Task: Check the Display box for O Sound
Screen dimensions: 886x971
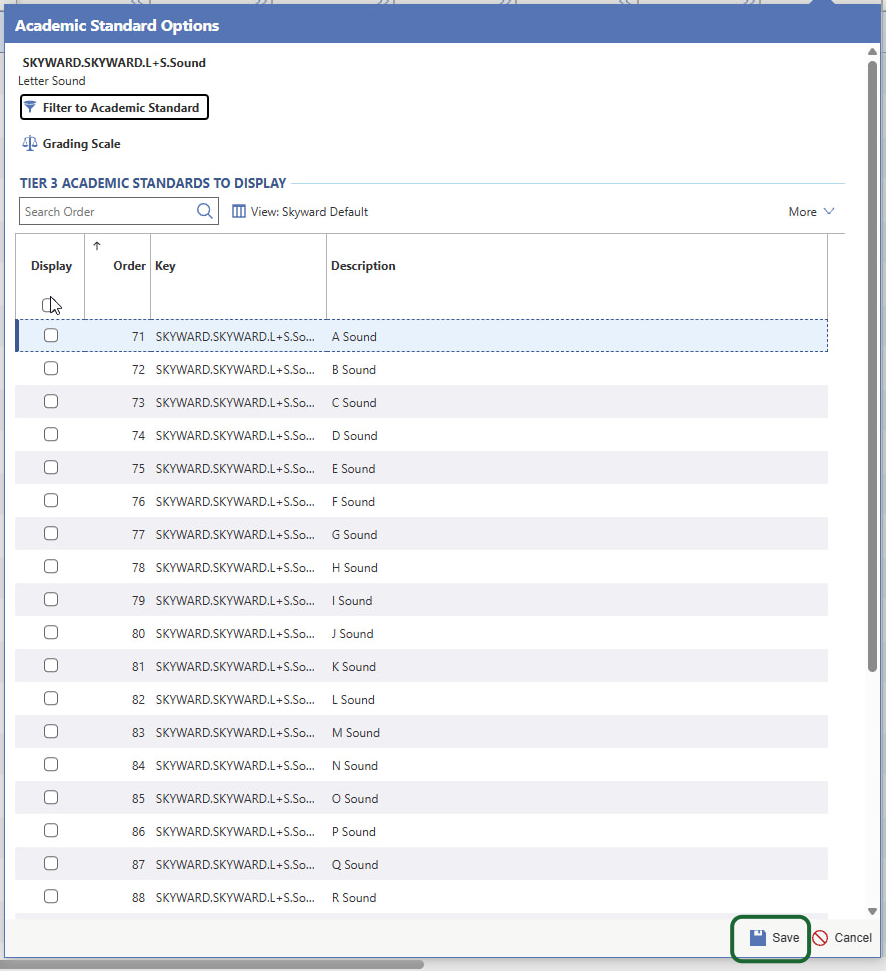Action: point(51,797)
